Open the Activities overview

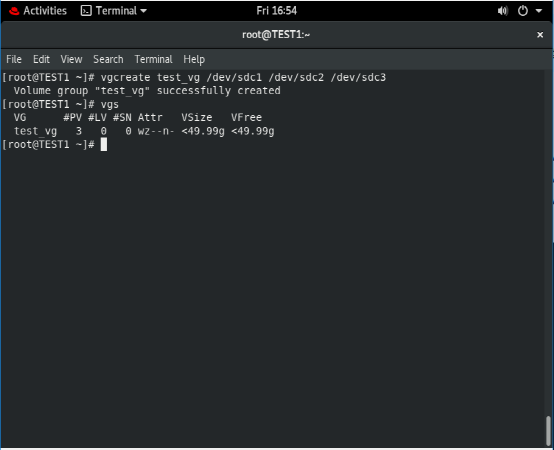(x=45, y=11)
